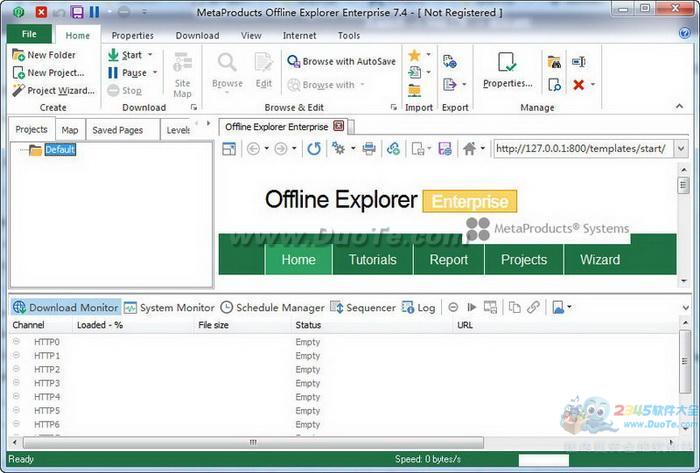Open the delete dropdown arrow
This screenshot has height=473, width=700.
pyautogui.click(x=593, y=84)
